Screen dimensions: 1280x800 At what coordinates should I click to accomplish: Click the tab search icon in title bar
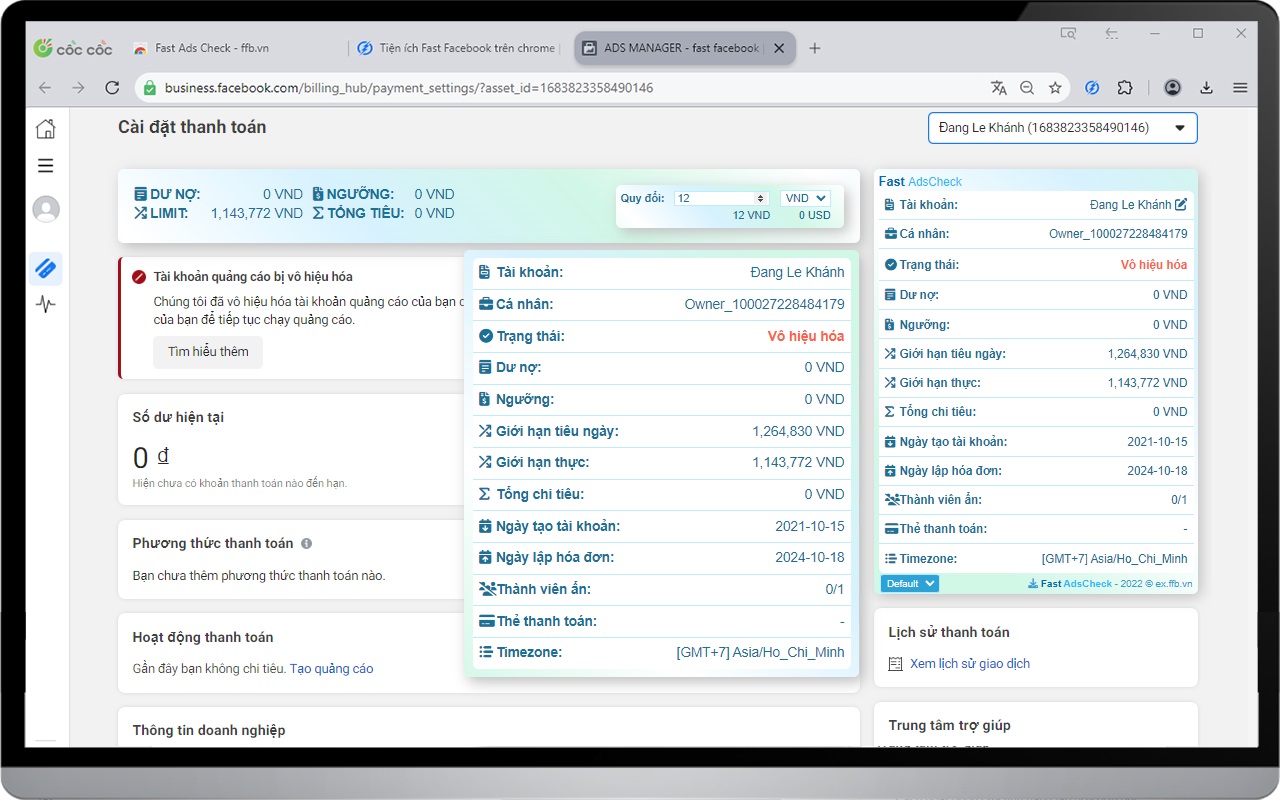click(x=1068, y=33)
